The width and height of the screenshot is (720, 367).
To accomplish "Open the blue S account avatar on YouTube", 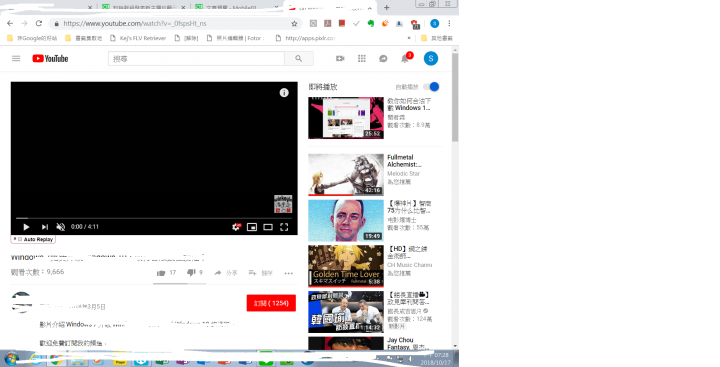I will click(x=431, y=58).
